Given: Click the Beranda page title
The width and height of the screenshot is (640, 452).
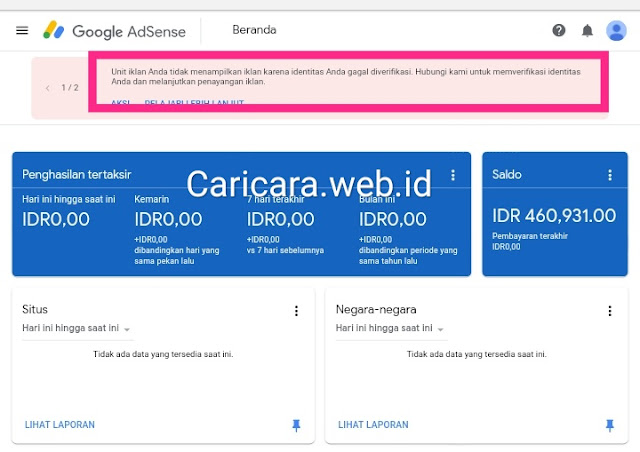Looking at the screenshot, I should (x=254, y=30).
